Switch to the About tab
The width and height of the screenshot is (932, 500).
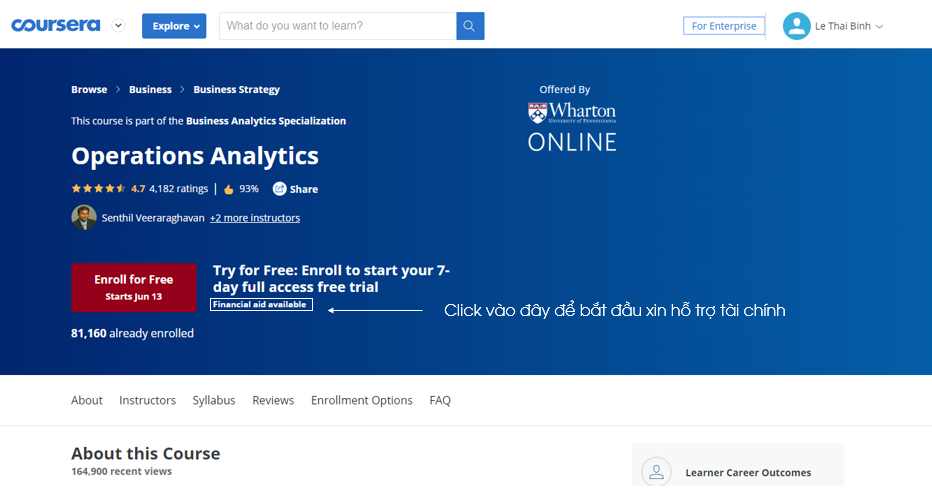coord(87,400)
